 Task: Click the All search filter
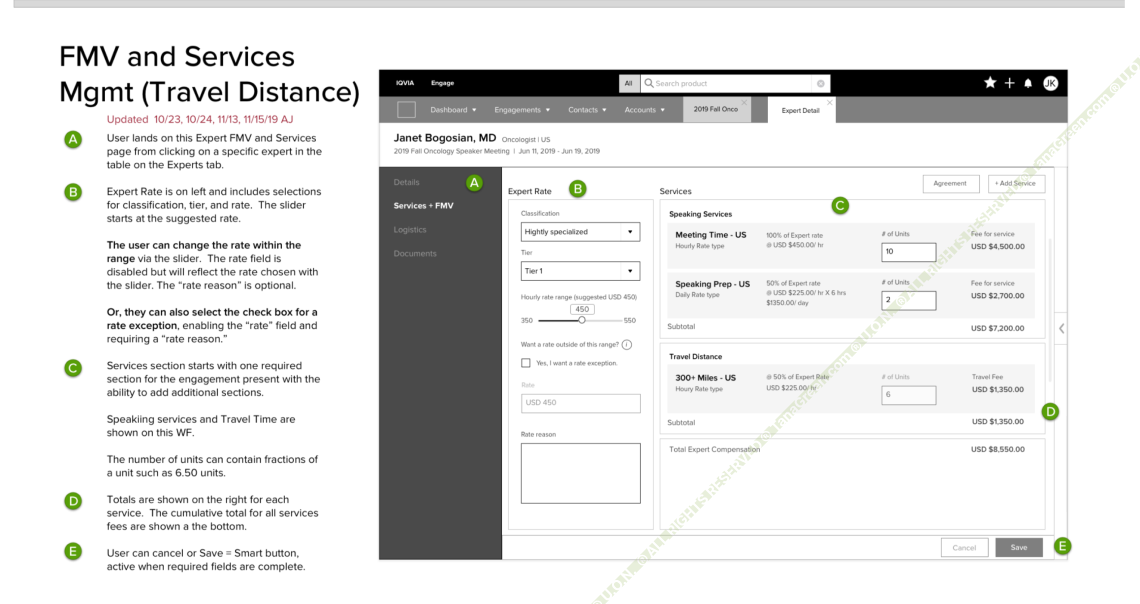[629, 84]
